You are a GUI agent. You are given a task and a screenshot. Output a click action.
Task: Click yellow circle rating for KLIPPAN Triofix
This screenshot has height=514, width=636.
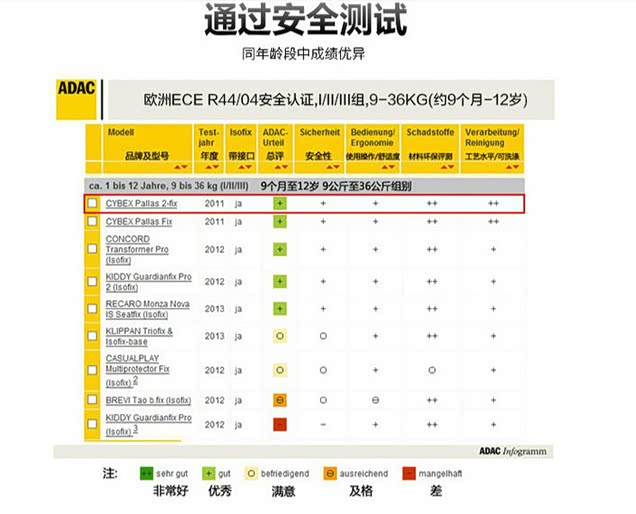280,336
